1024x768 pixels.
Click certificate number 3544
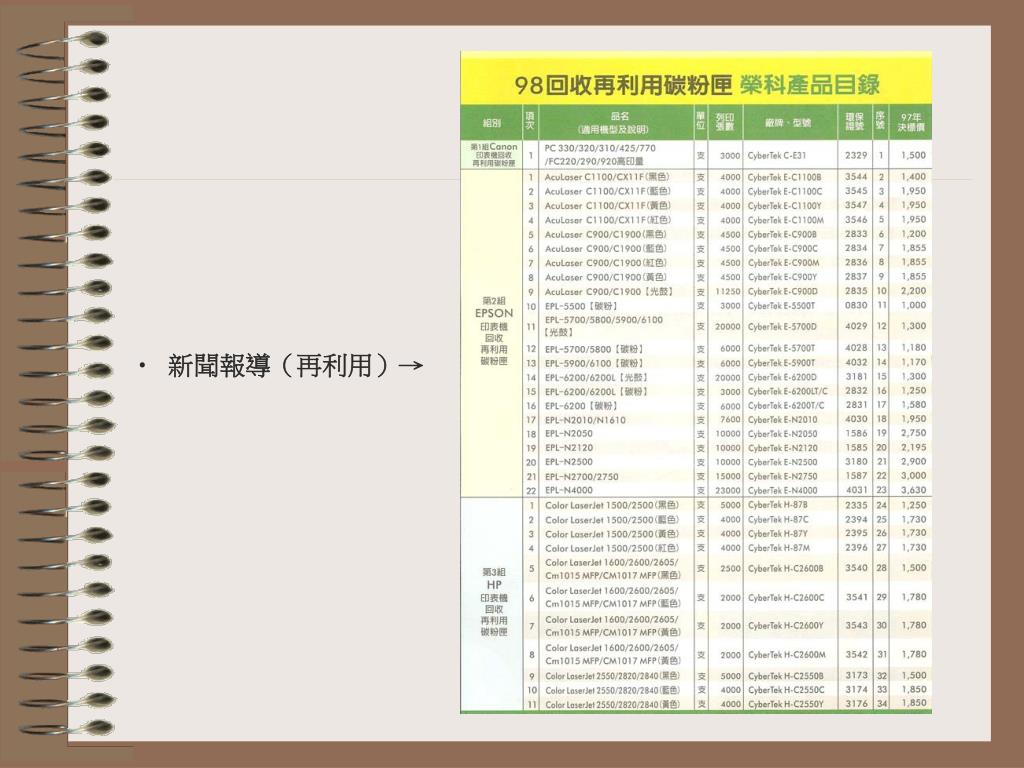click(856, 176)
